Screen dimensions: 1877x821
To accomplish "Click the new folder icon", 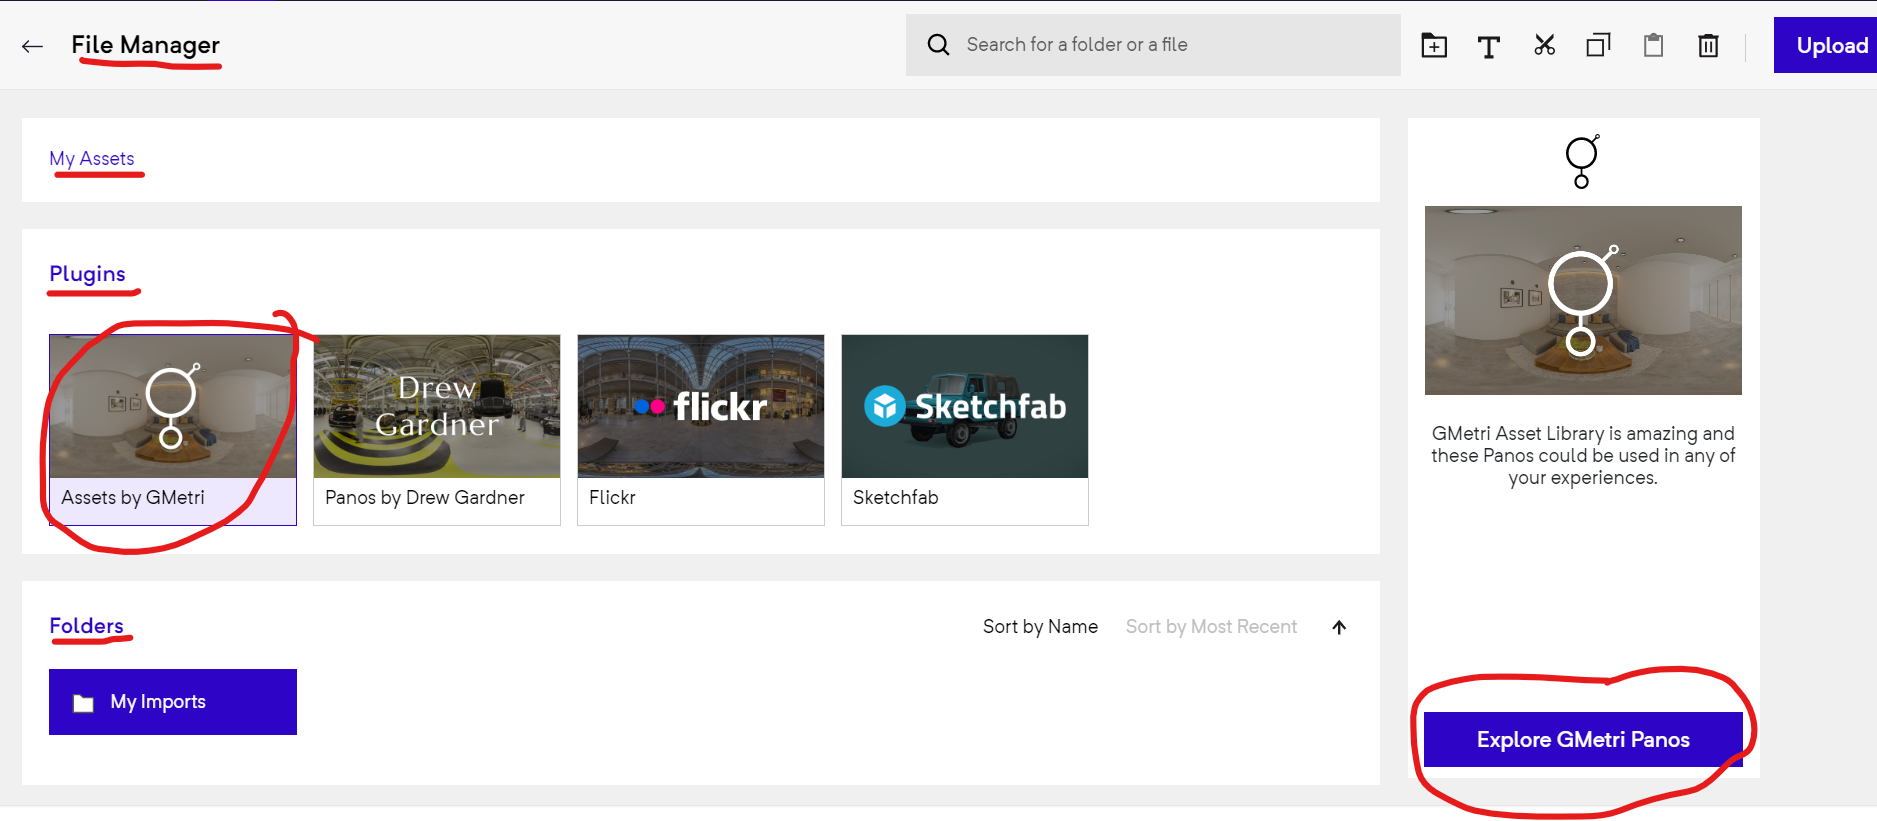I will 1434,46.
